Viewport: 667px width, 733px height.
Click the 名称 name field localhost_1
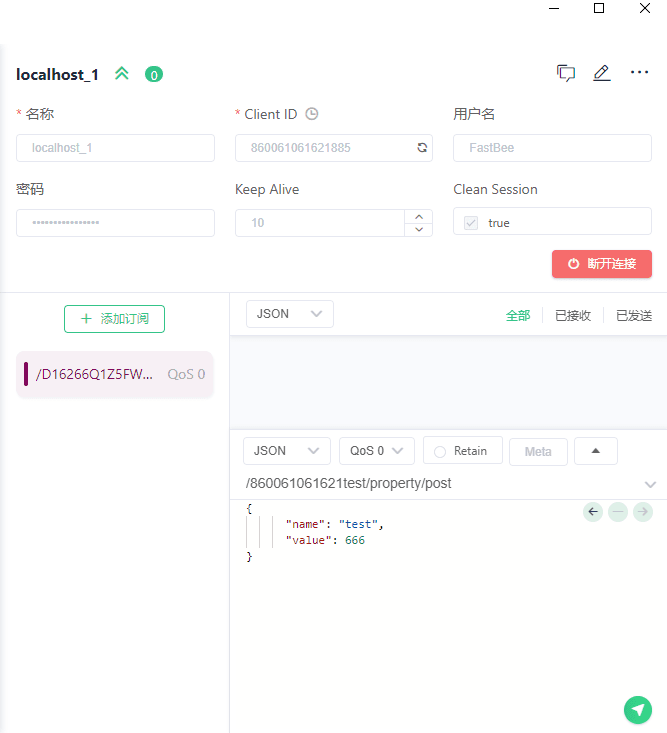[x=115, y=148]
